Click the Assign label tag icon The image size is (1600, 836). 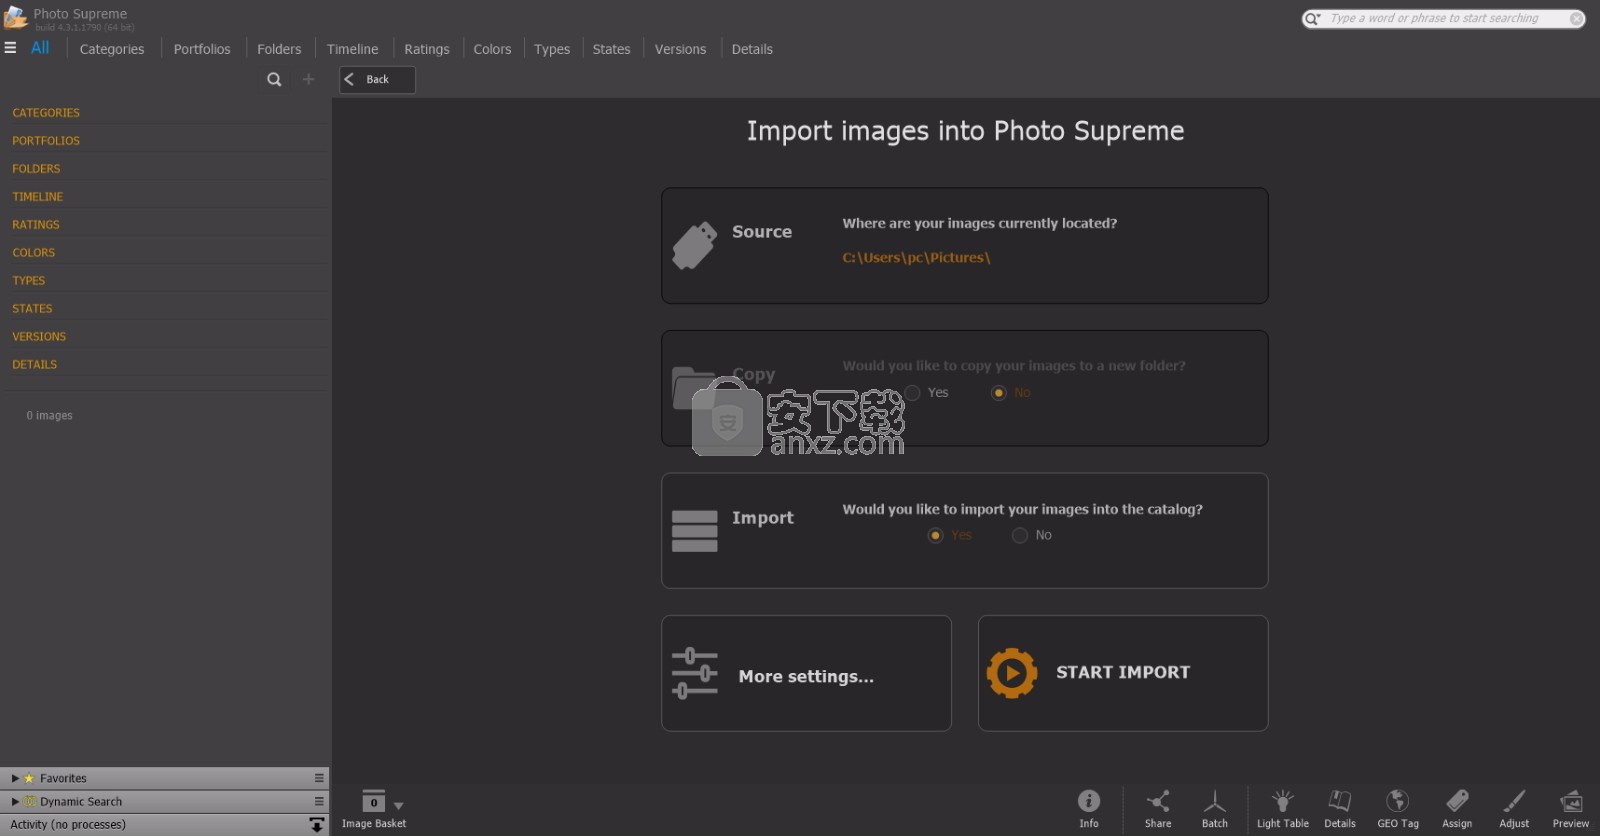1457,801
